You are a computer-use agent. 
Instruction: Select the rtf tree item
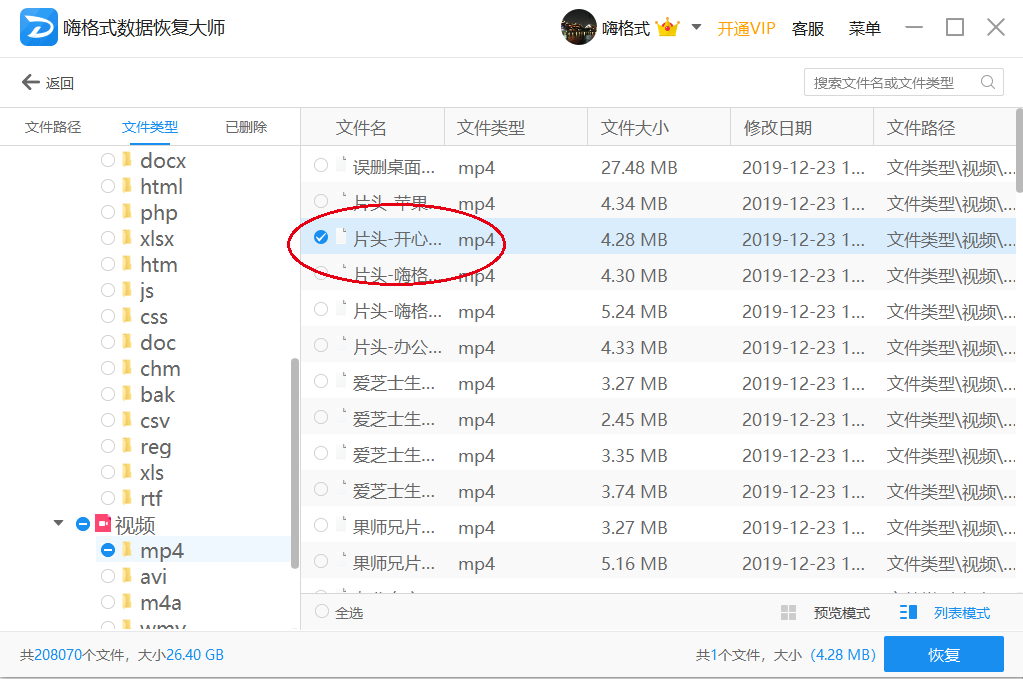click(x=151, y=498)
